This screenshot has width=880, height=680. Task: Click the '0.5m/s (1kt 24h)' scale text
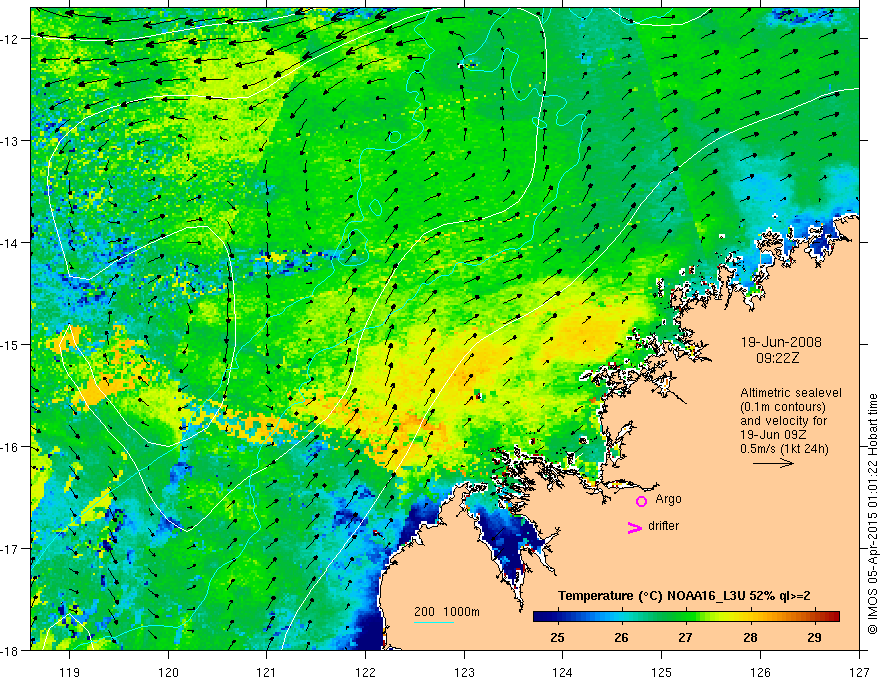pos(784,448)
